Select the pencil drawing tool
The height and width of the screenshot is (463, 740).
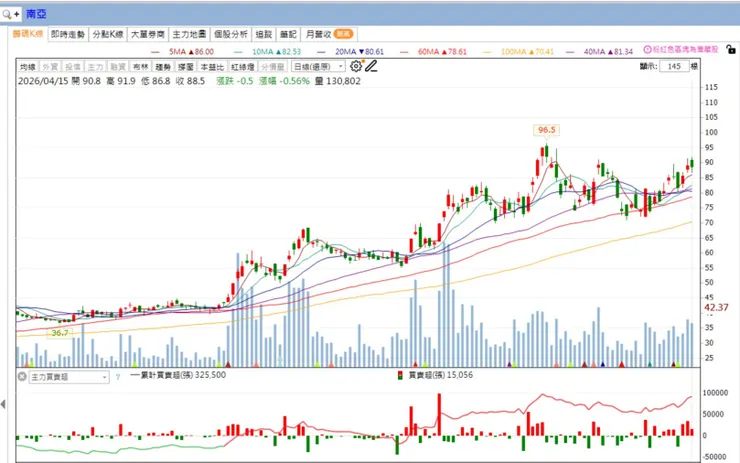(x=371, y=67)
